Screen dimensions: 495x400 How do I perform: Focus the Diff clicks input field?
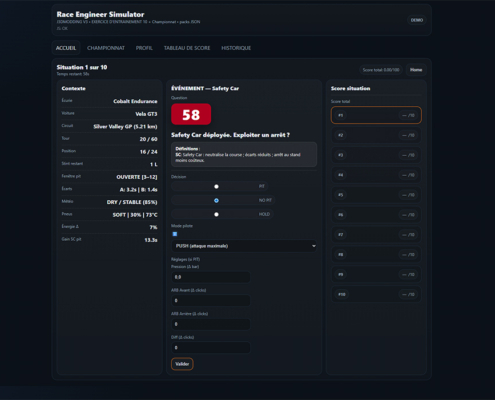(x=211, y=348)
